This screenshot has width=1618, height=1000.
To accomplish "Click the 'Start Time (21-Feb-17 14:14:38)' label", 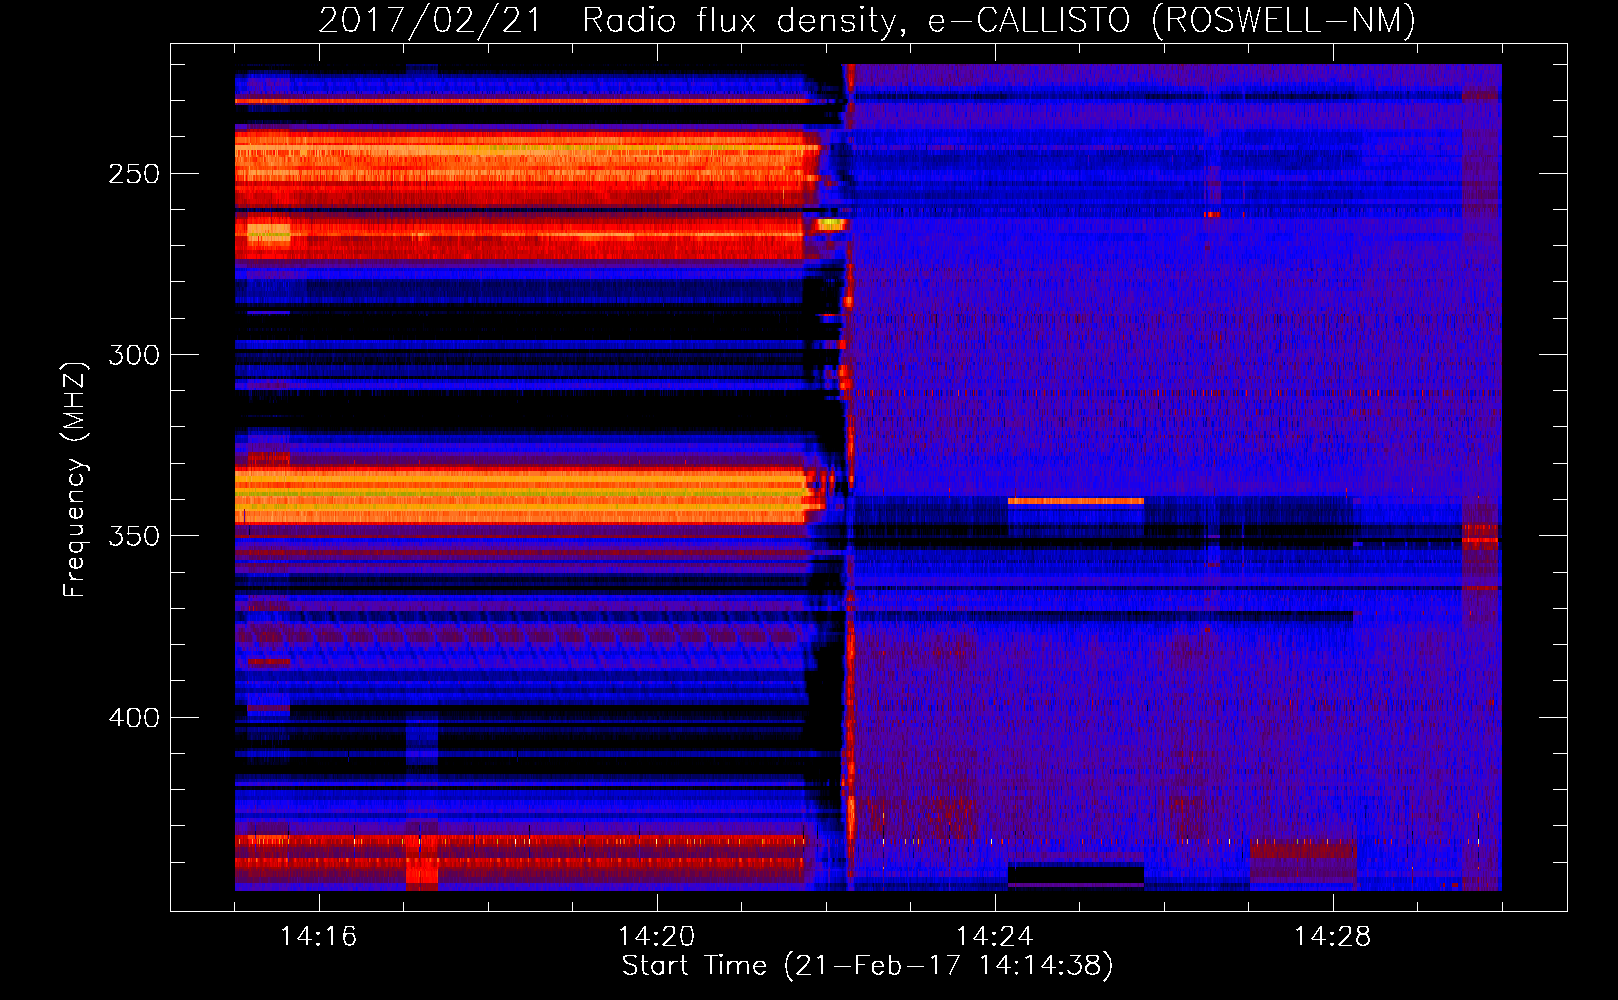I will [867, 966].
